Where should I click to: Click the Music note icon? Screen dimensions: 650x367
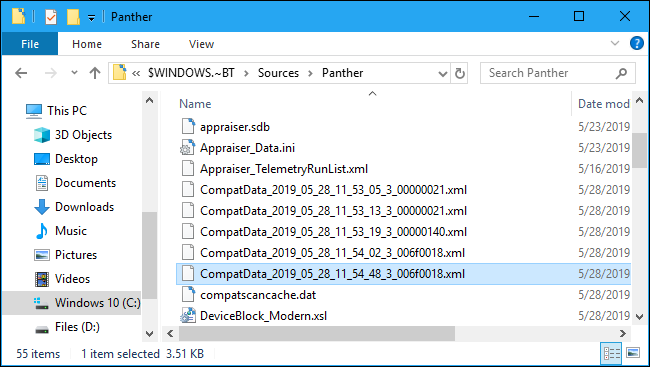(x=41, y=231)
